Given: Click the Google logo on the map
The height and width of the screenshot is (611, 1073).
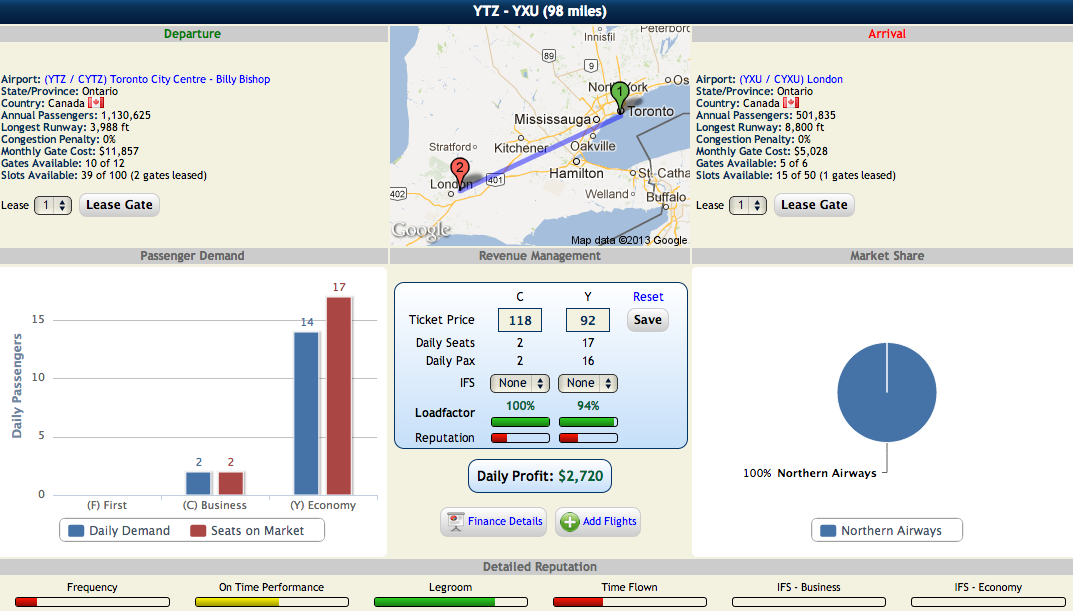Looking at the screenshot, I should (x=422, y=231).
